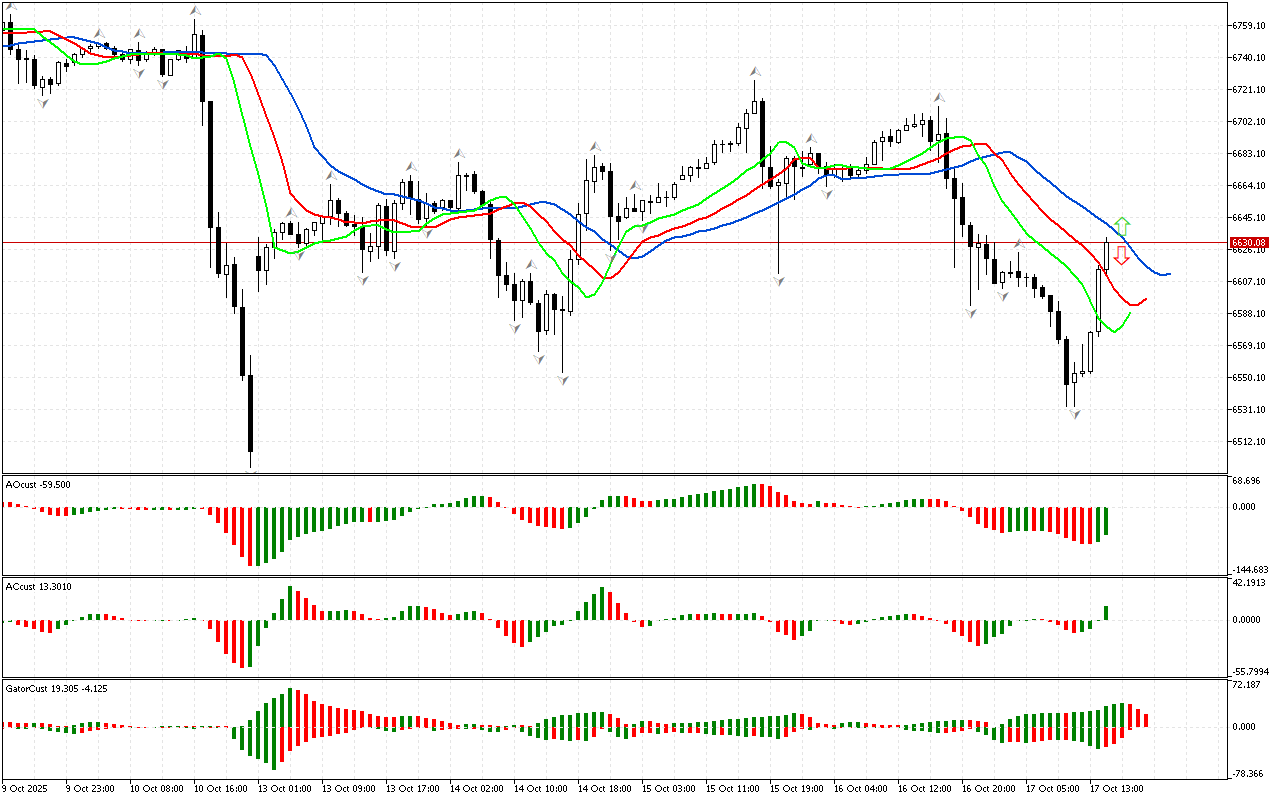Click the 9 Oct 2025 date label
Viewport: 1280px width, 800px height.
[25, 789]
